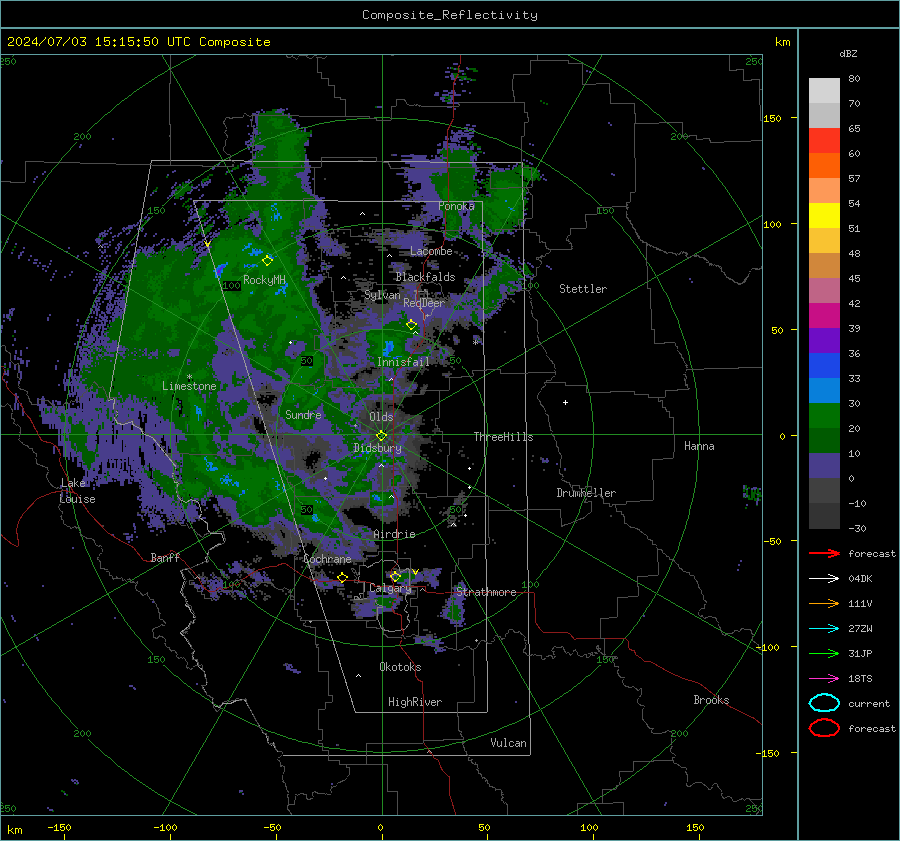The image size is (900, 841).
Task: Click the purple swatch between 39 and 36 dBZ
Action: point(824,340)
